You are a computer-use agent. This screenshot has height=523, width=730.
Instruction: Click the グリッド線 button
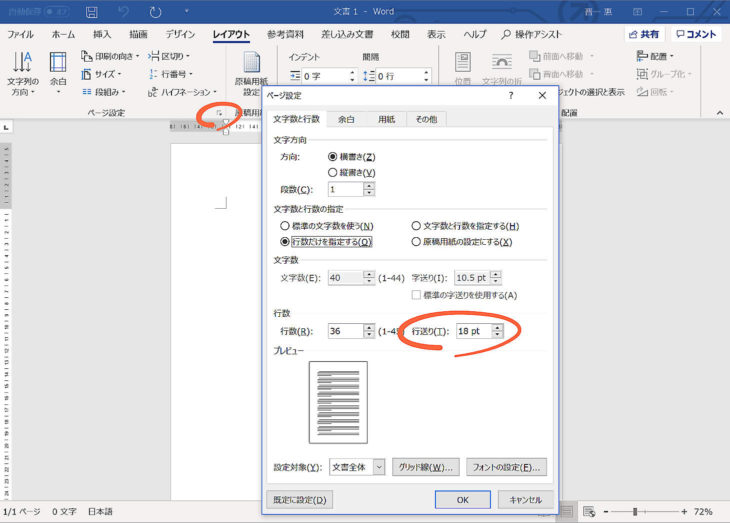click(x=425, y=467)
